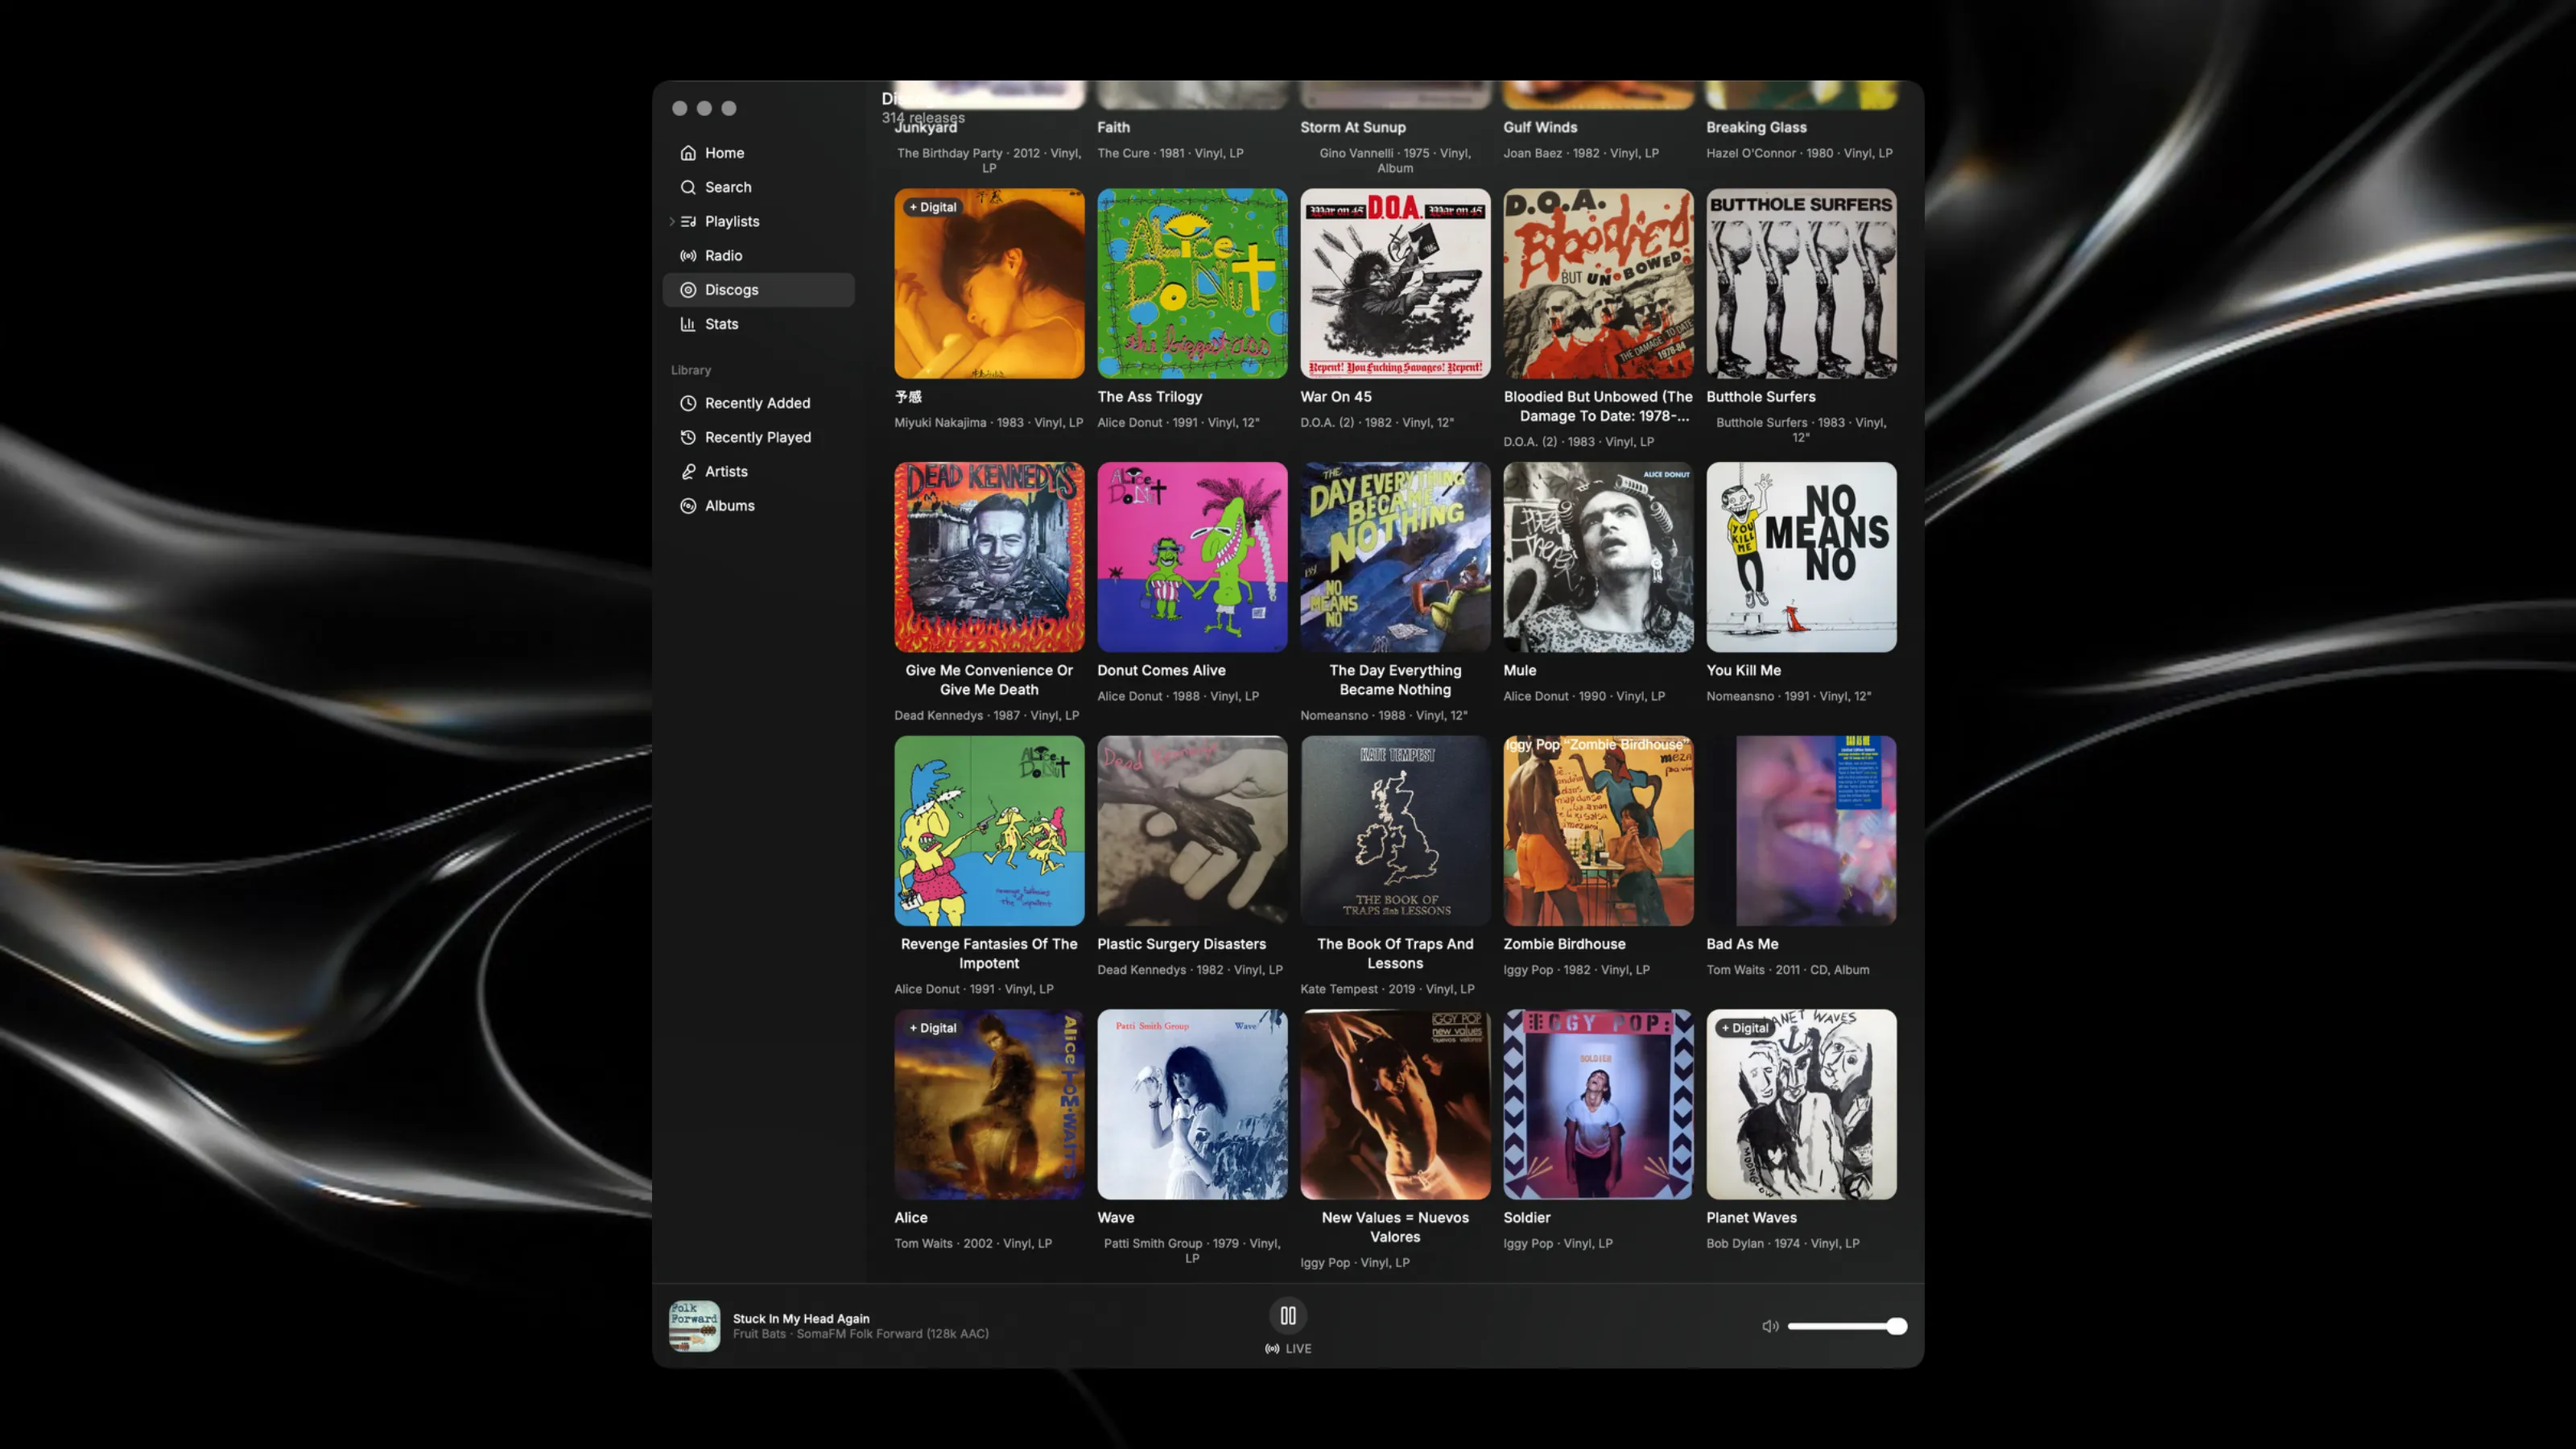The height and width of the screenshot is (1449, 2576).
Task: Open Playlists in the sidebar
Action: pyautogui.click(x=757, y=221)
